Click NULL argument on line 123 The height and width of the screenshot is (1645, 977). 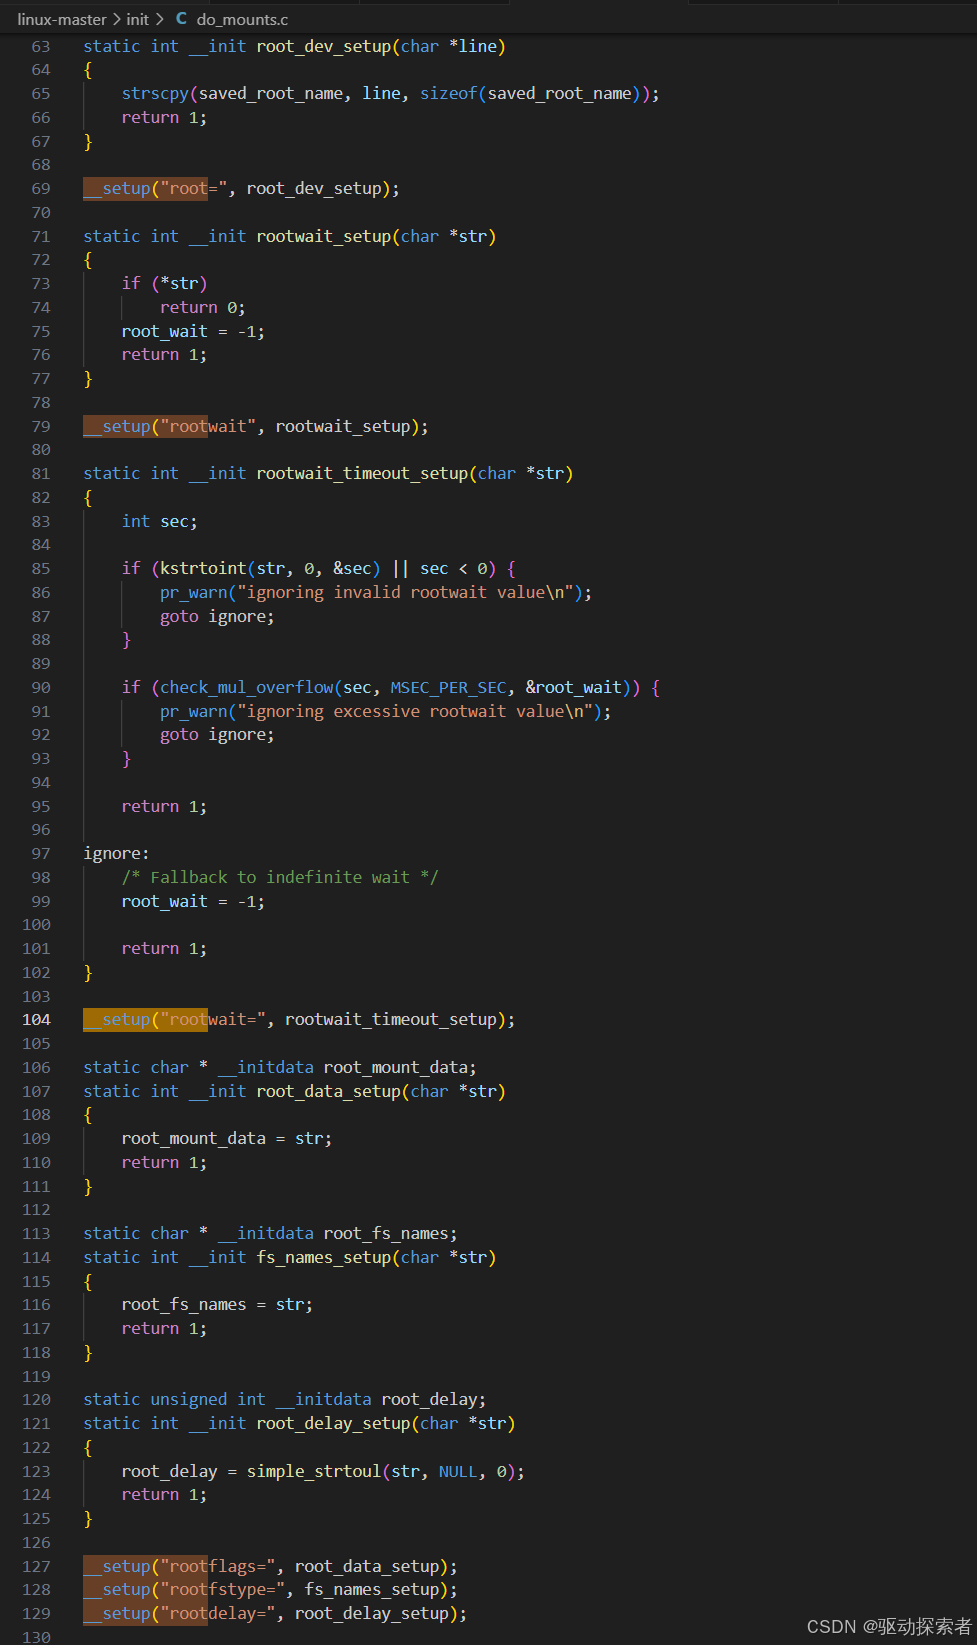458,1471
